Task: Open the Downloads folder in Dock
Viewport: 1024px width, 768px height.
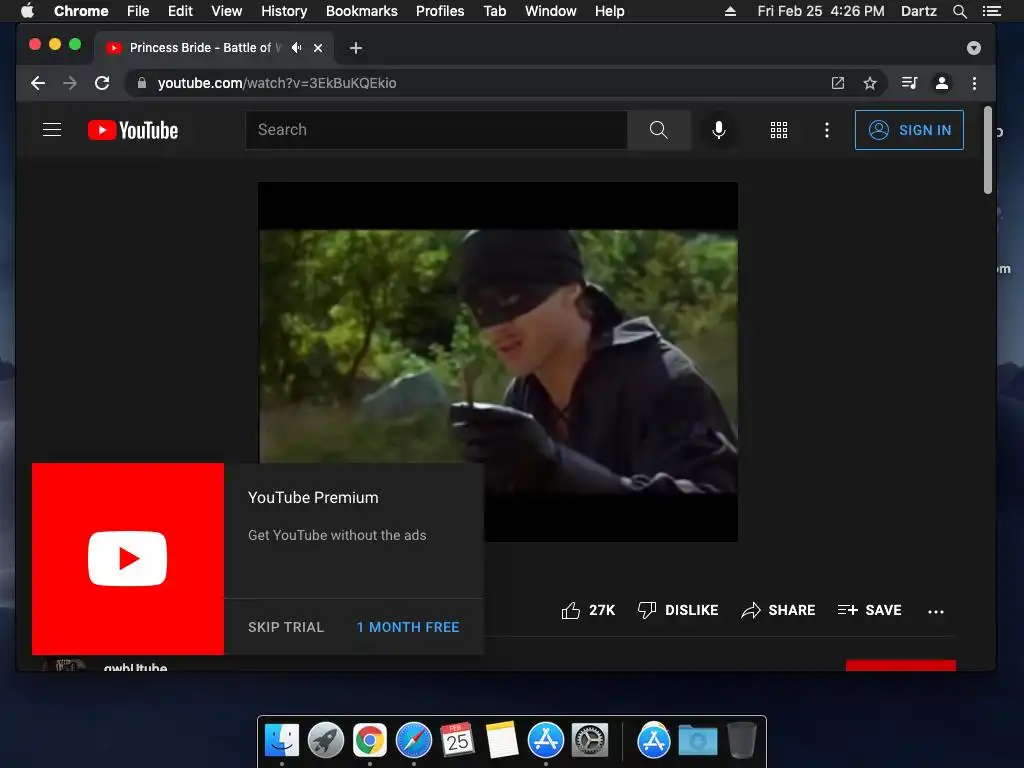Action: [x=697, y=741]
